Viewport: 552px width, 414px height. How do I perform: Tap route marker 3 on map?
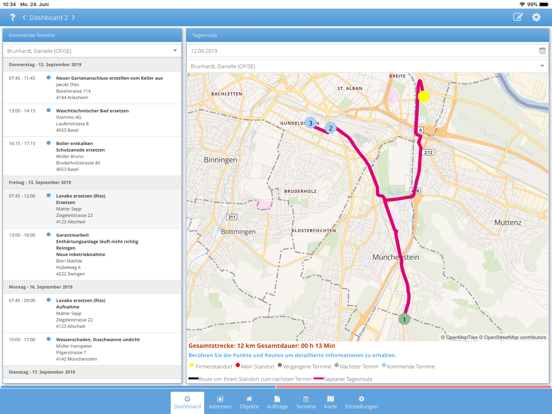(x=310, y=123)
